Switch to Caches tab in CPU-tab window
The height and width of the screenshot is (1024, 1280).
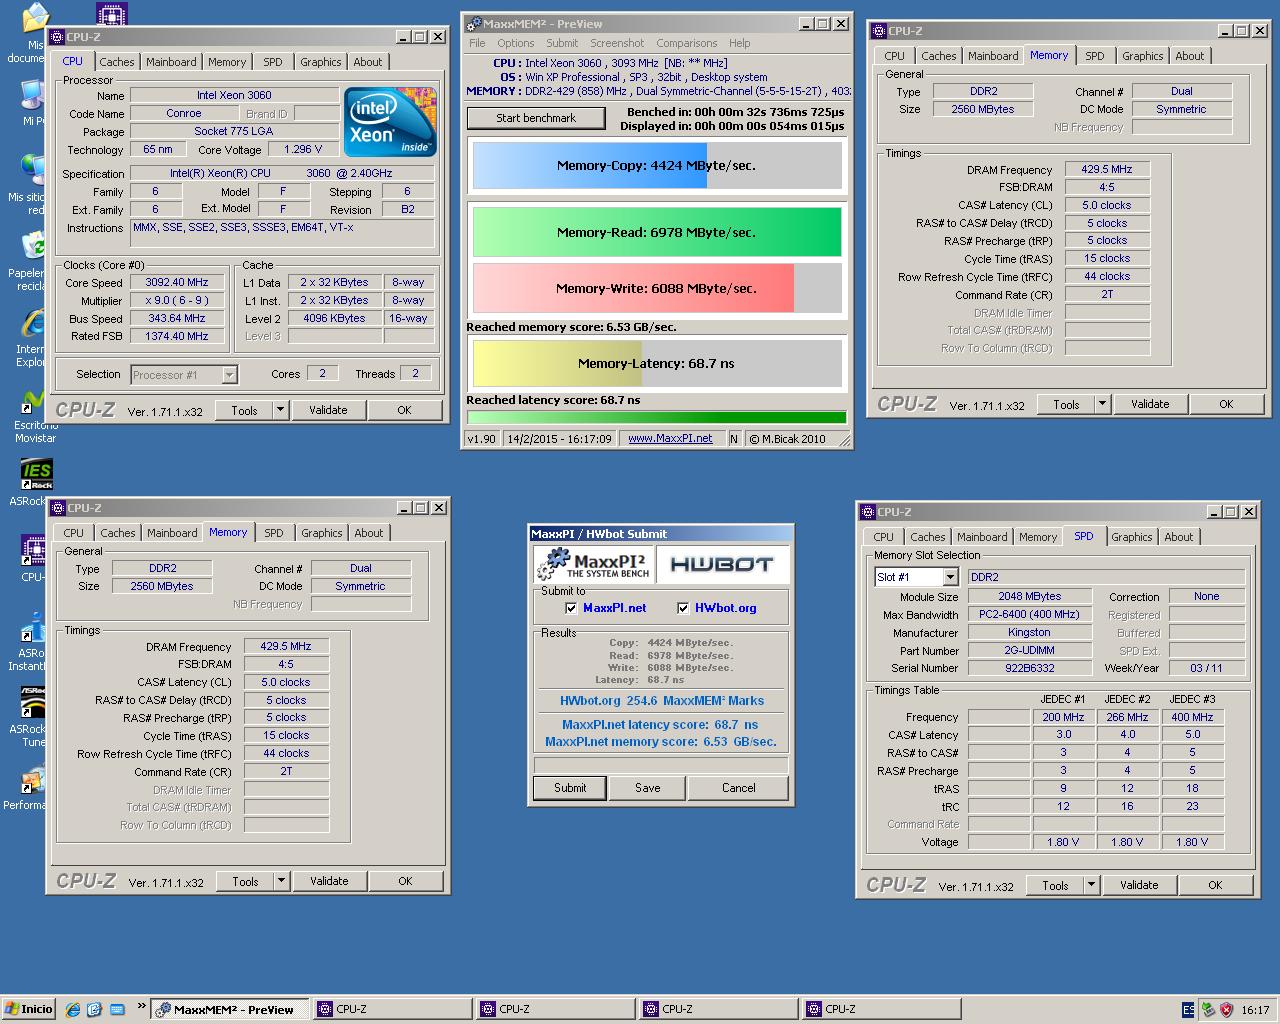coord(117,62)
